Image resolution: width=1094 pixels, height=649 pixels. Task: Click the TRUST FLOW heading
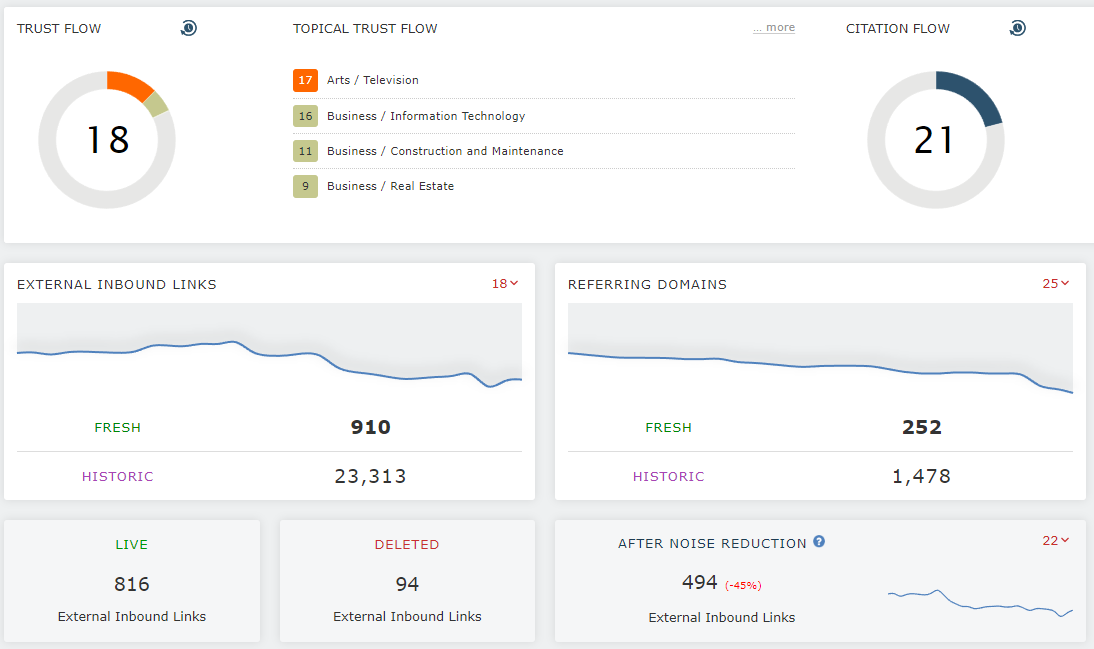[59, 29]
